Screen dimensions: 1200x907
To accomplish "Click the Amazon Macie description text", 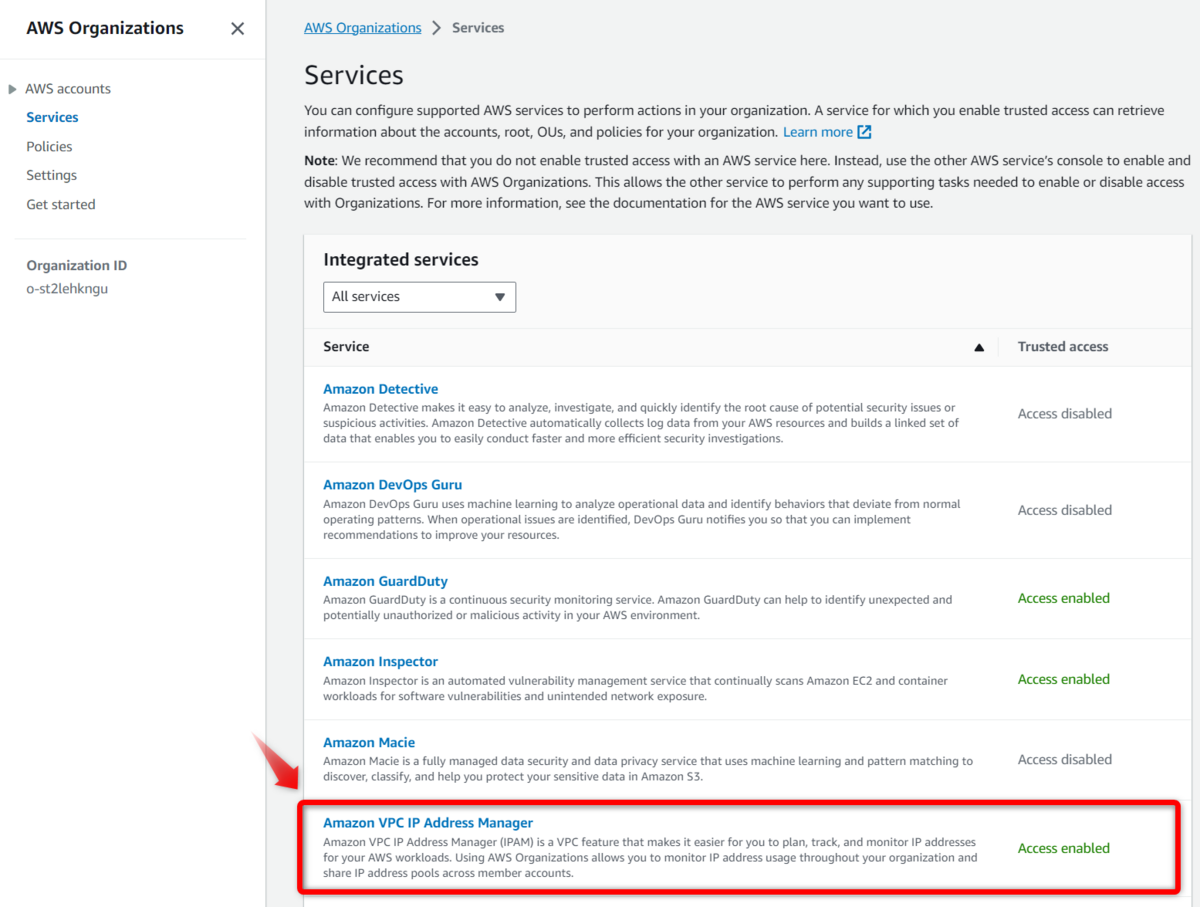I will point(648,768).
